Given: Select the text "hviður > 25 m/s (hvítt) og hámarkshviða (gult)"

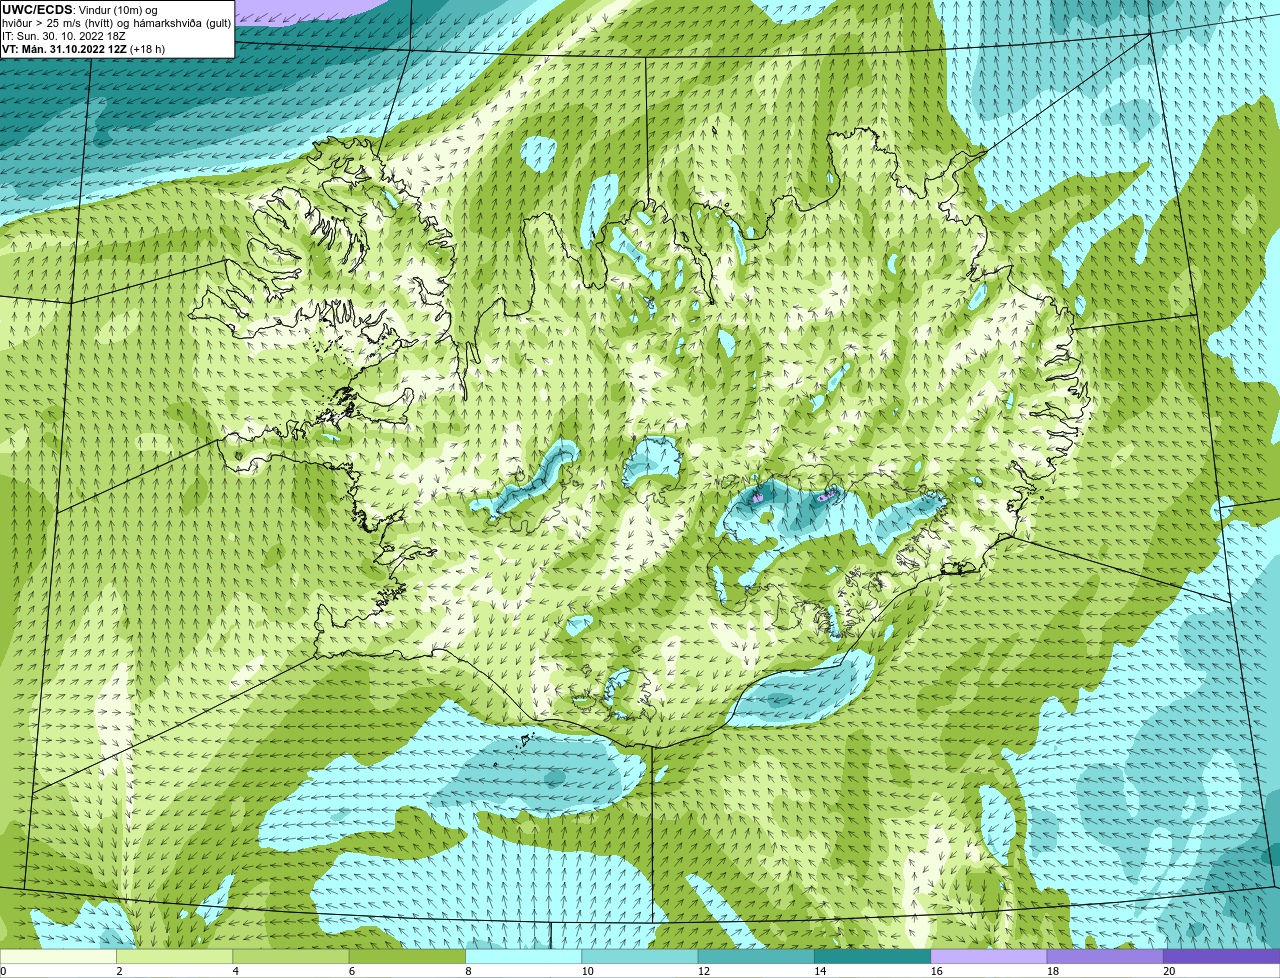Looking at the screenshot, I should coord(116,23).
